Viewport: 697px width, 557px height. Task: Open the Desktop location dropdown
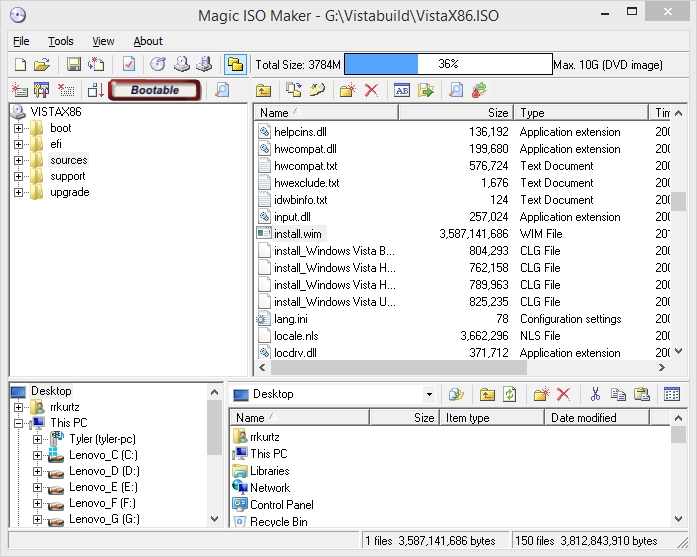(429, 394)
